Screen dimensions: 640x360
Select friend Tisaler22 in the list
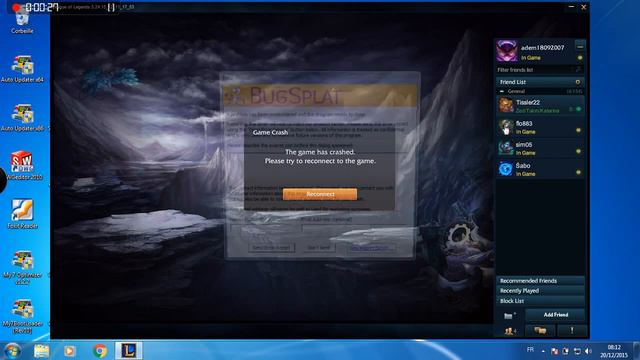tap(540, 106)
